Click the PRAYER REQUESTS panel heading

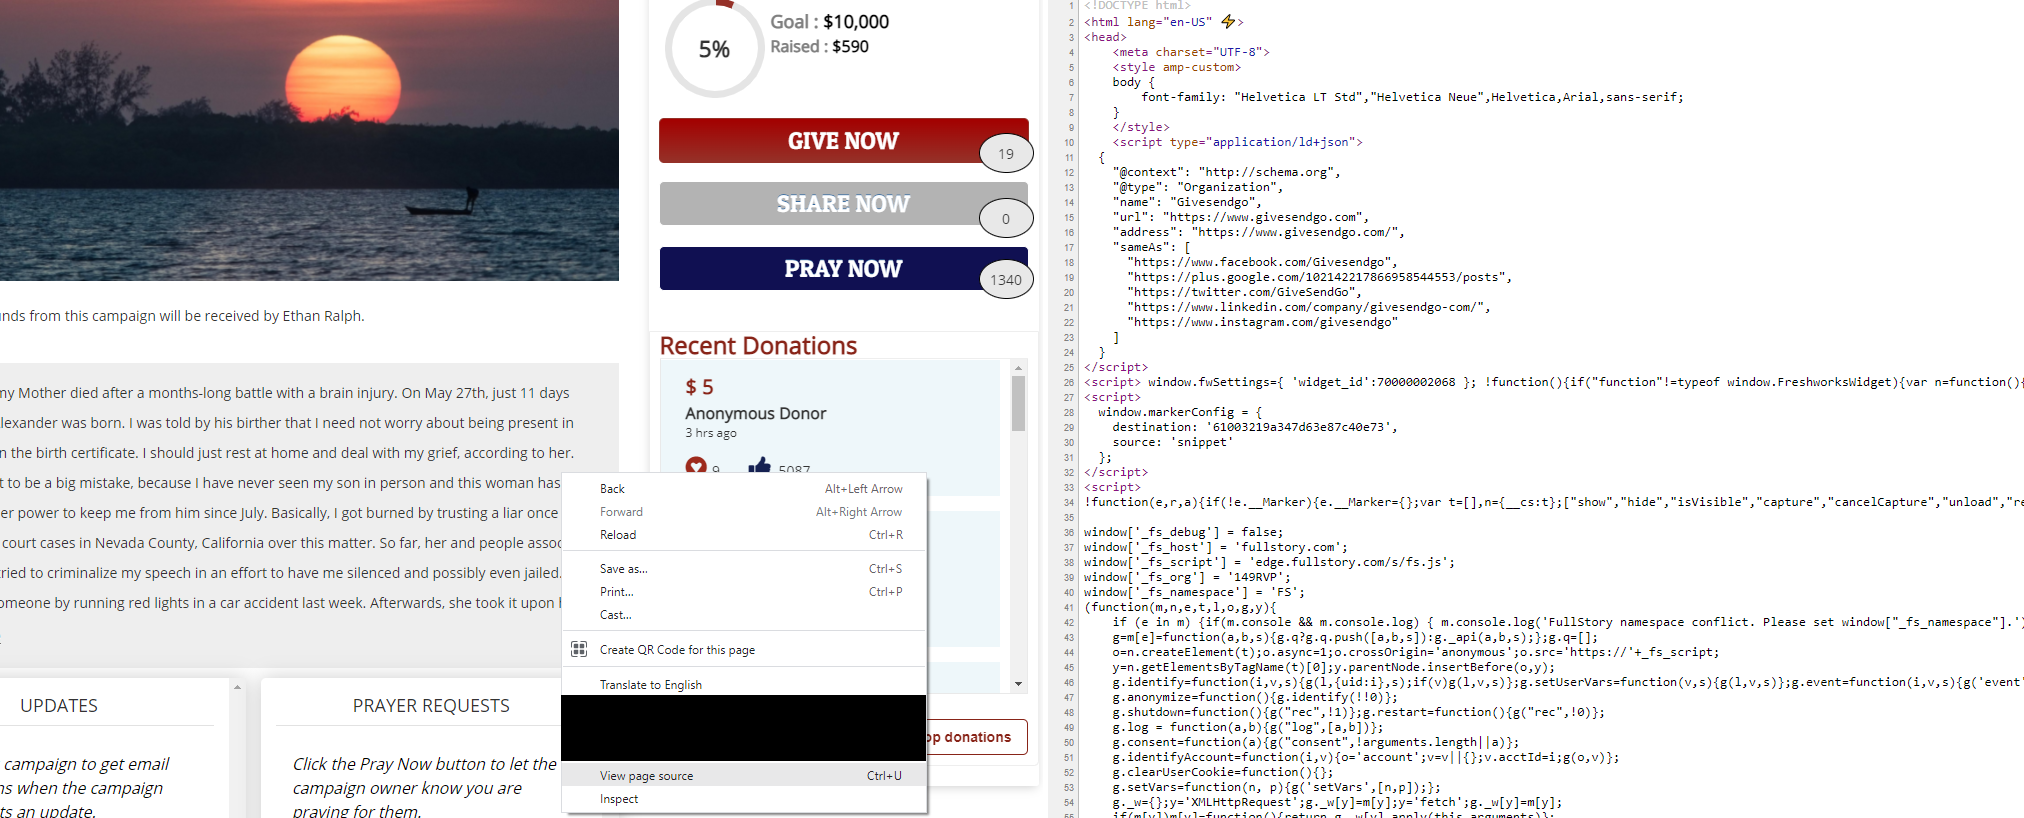point(431,706)
